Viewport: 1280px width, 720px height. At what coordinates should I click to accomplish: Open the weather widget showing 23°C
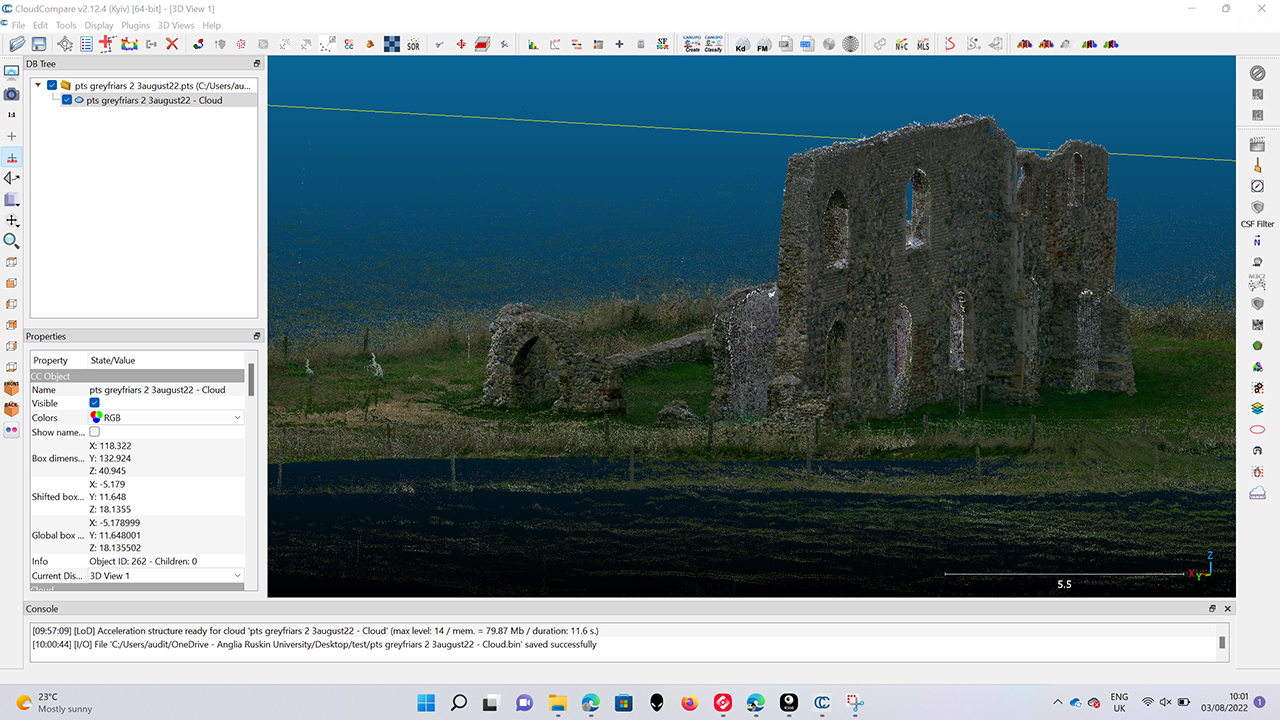pyautogui.click(x=55, y=702)
